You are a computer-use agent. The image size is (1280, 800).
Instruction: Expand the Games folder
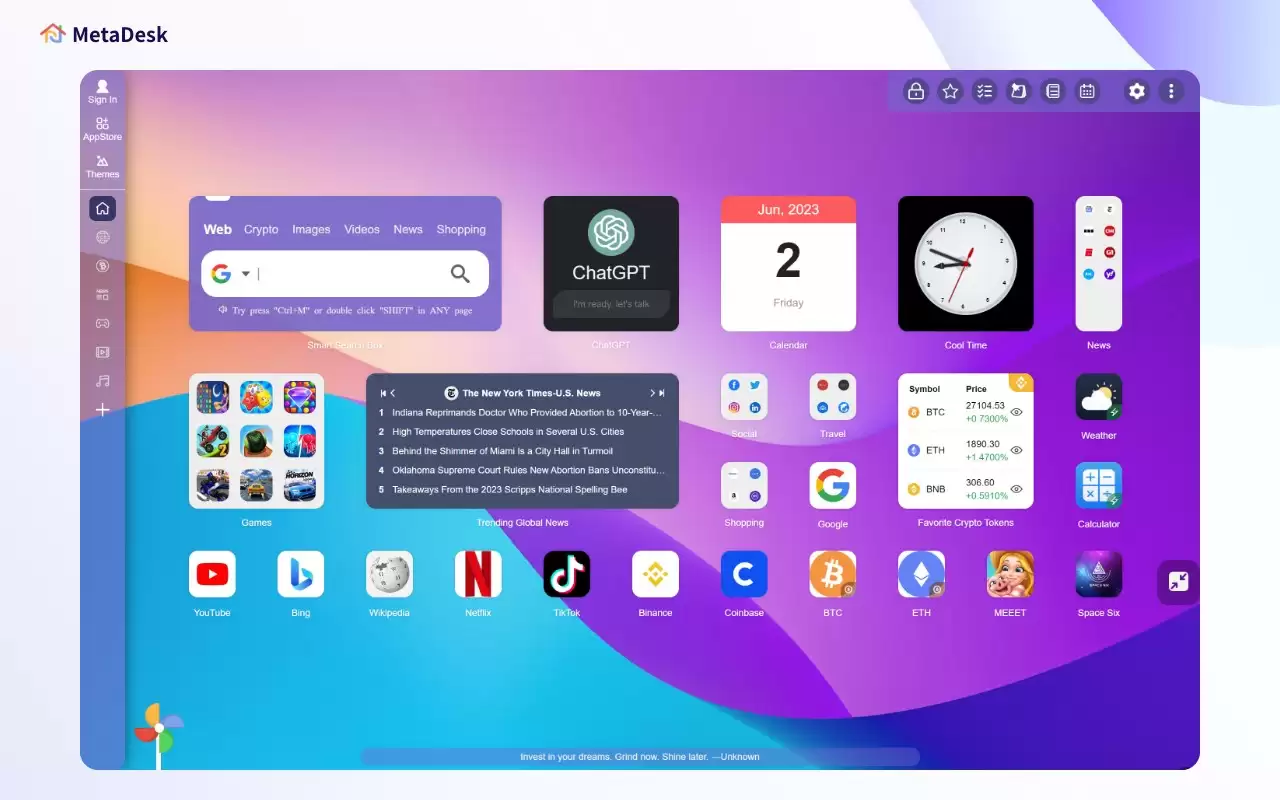256,441
